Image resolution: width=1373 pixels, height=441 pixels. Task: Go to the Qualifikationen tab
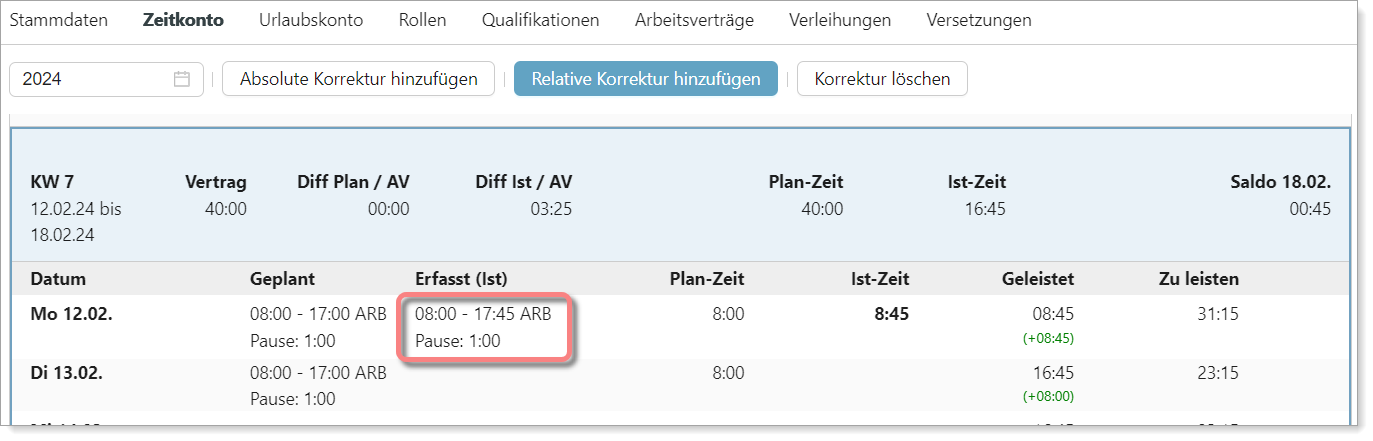pyautogui.click(x=541, y=20)
